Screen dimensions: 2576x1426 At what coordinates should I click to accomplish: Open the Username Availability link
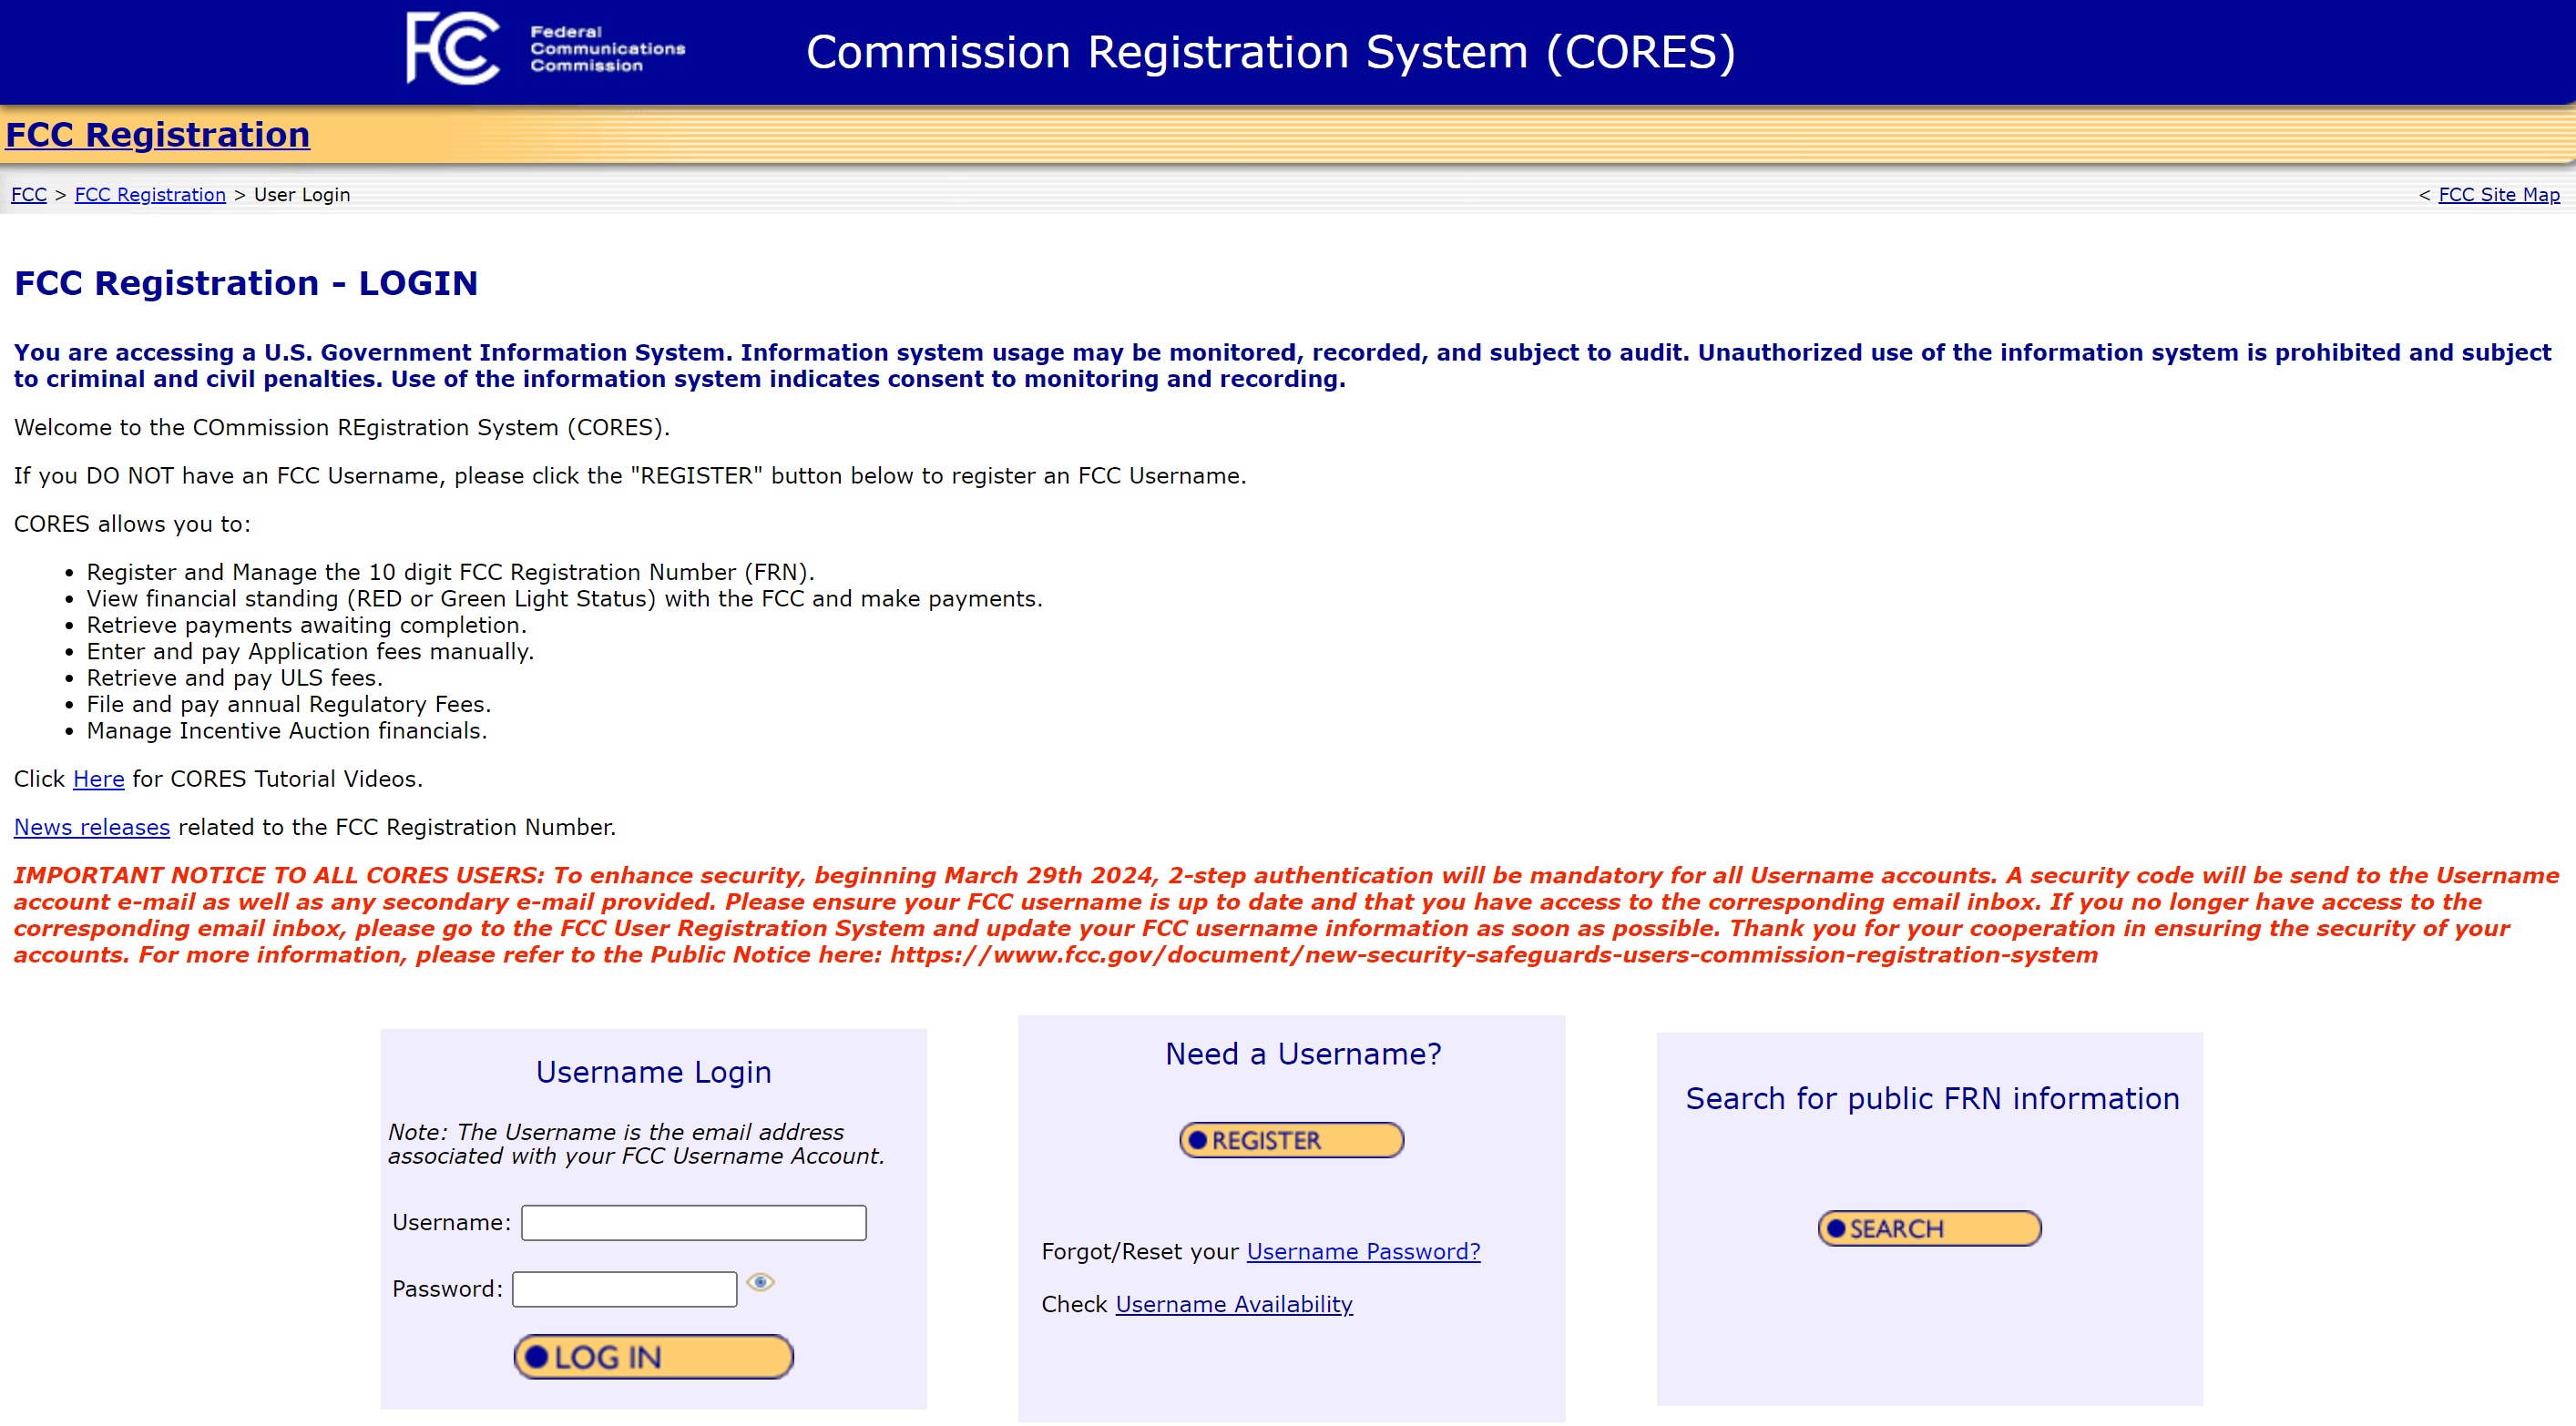click(1233, 1304)
